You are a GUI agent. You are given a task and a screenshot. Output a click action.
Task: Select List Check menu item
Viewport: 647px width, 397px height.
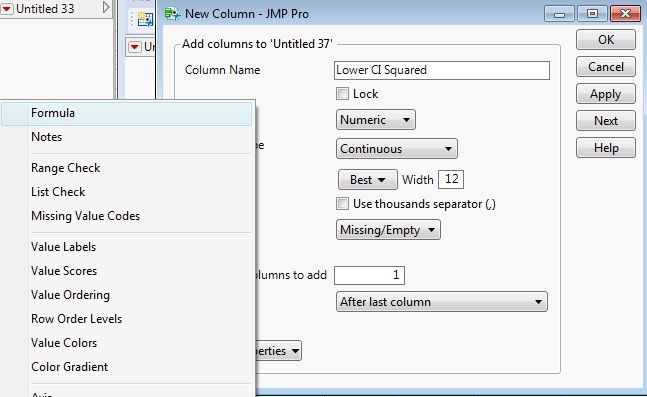126,192
